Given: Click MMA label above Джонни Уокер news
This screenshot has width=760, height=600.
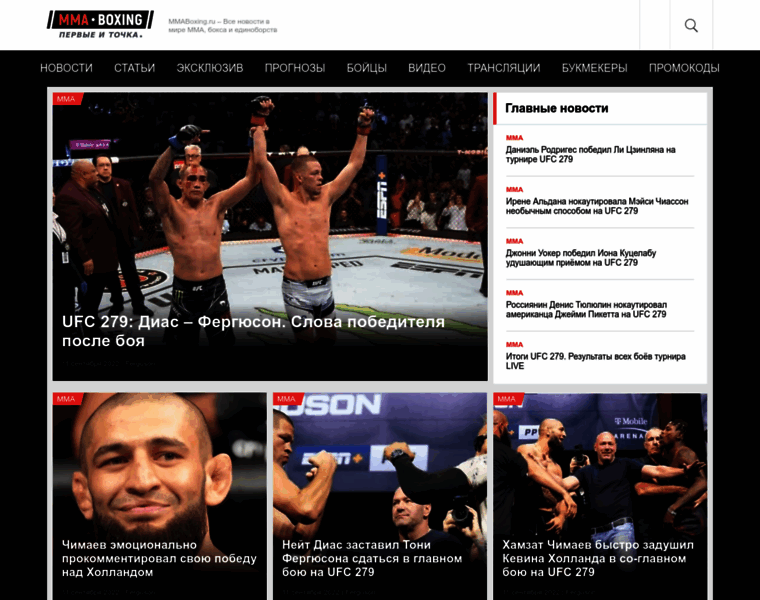Looking at the screenshot, I should tap(514, 241).
